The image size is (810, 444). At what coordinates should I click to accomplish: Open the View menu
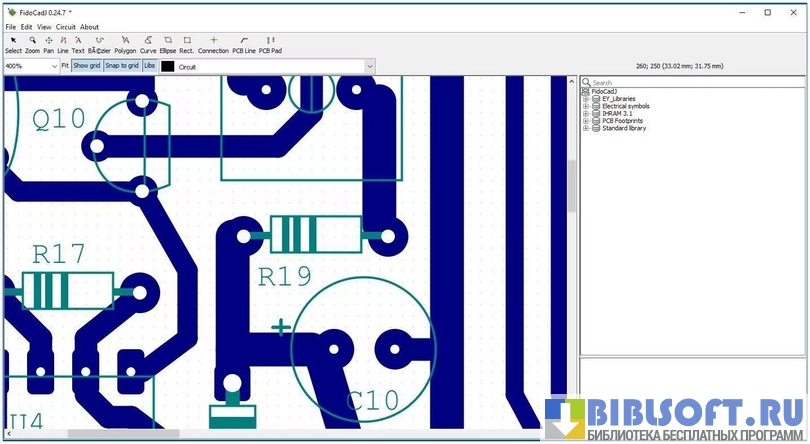click(x=44, y=27)
